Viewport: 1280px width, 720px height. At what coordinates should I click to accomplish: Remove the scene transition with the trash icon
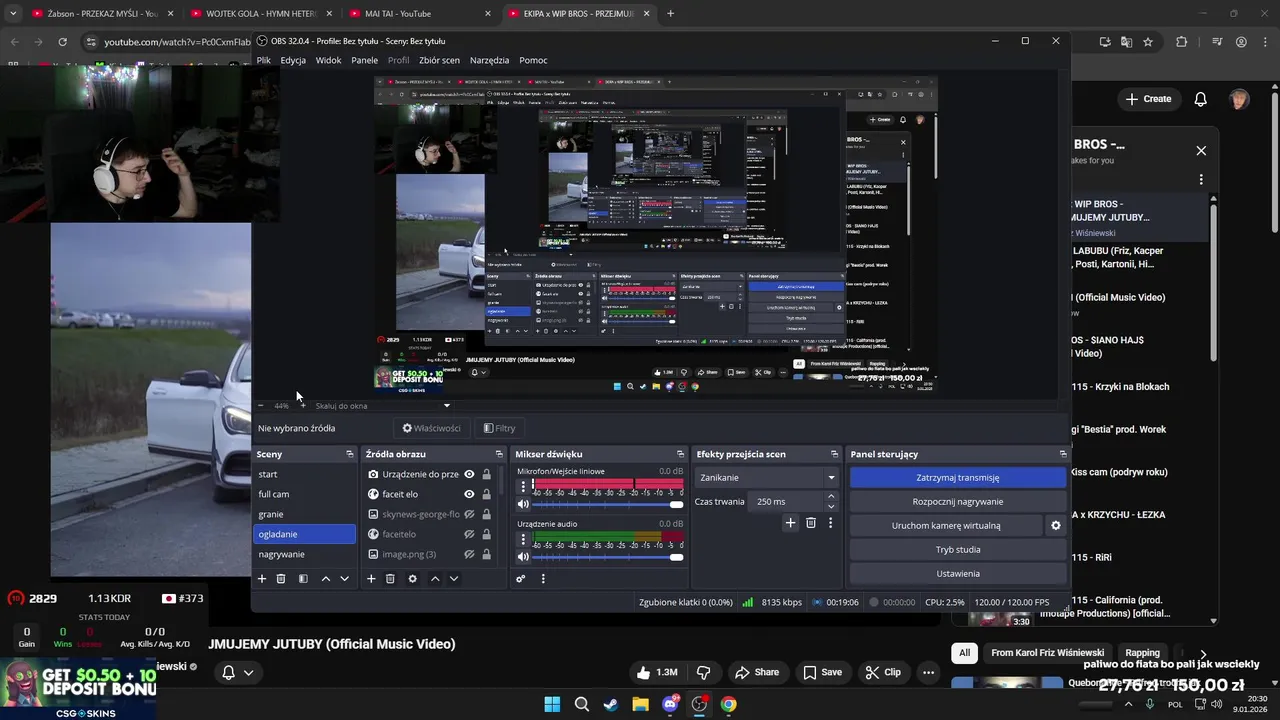click(811, 523)
